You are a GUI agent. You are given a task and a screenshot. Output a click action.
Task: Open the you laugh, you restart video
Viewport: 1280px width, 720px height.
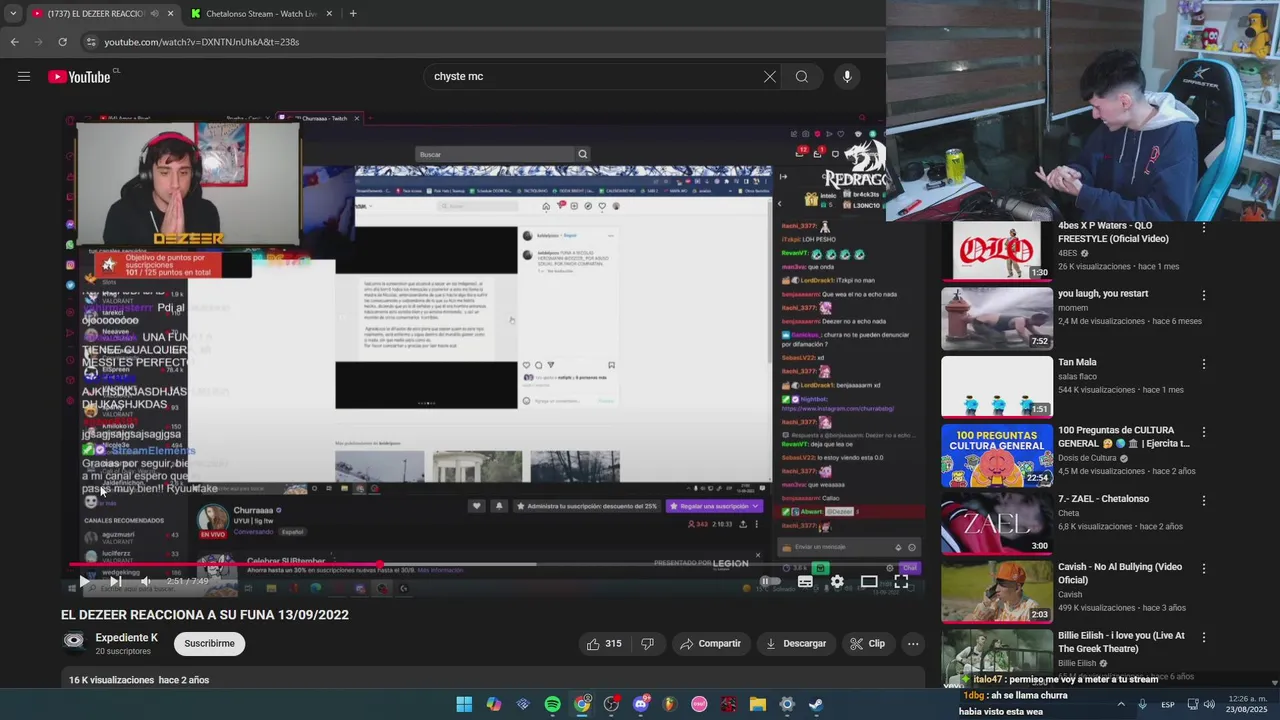(x=997, y=318)
